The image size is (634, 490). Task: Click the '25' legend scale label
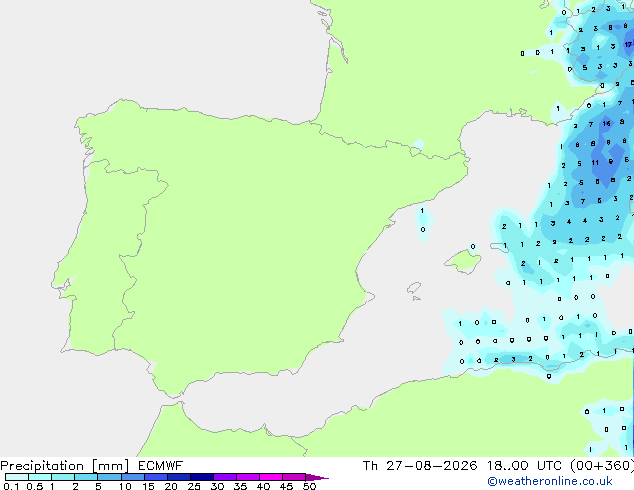click(x=194, y=486)
